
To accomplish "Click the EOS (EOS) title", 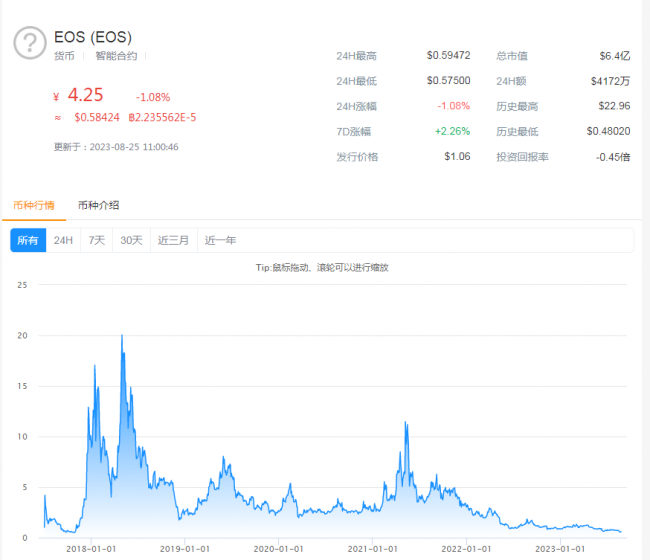I will tap(93, 37).
